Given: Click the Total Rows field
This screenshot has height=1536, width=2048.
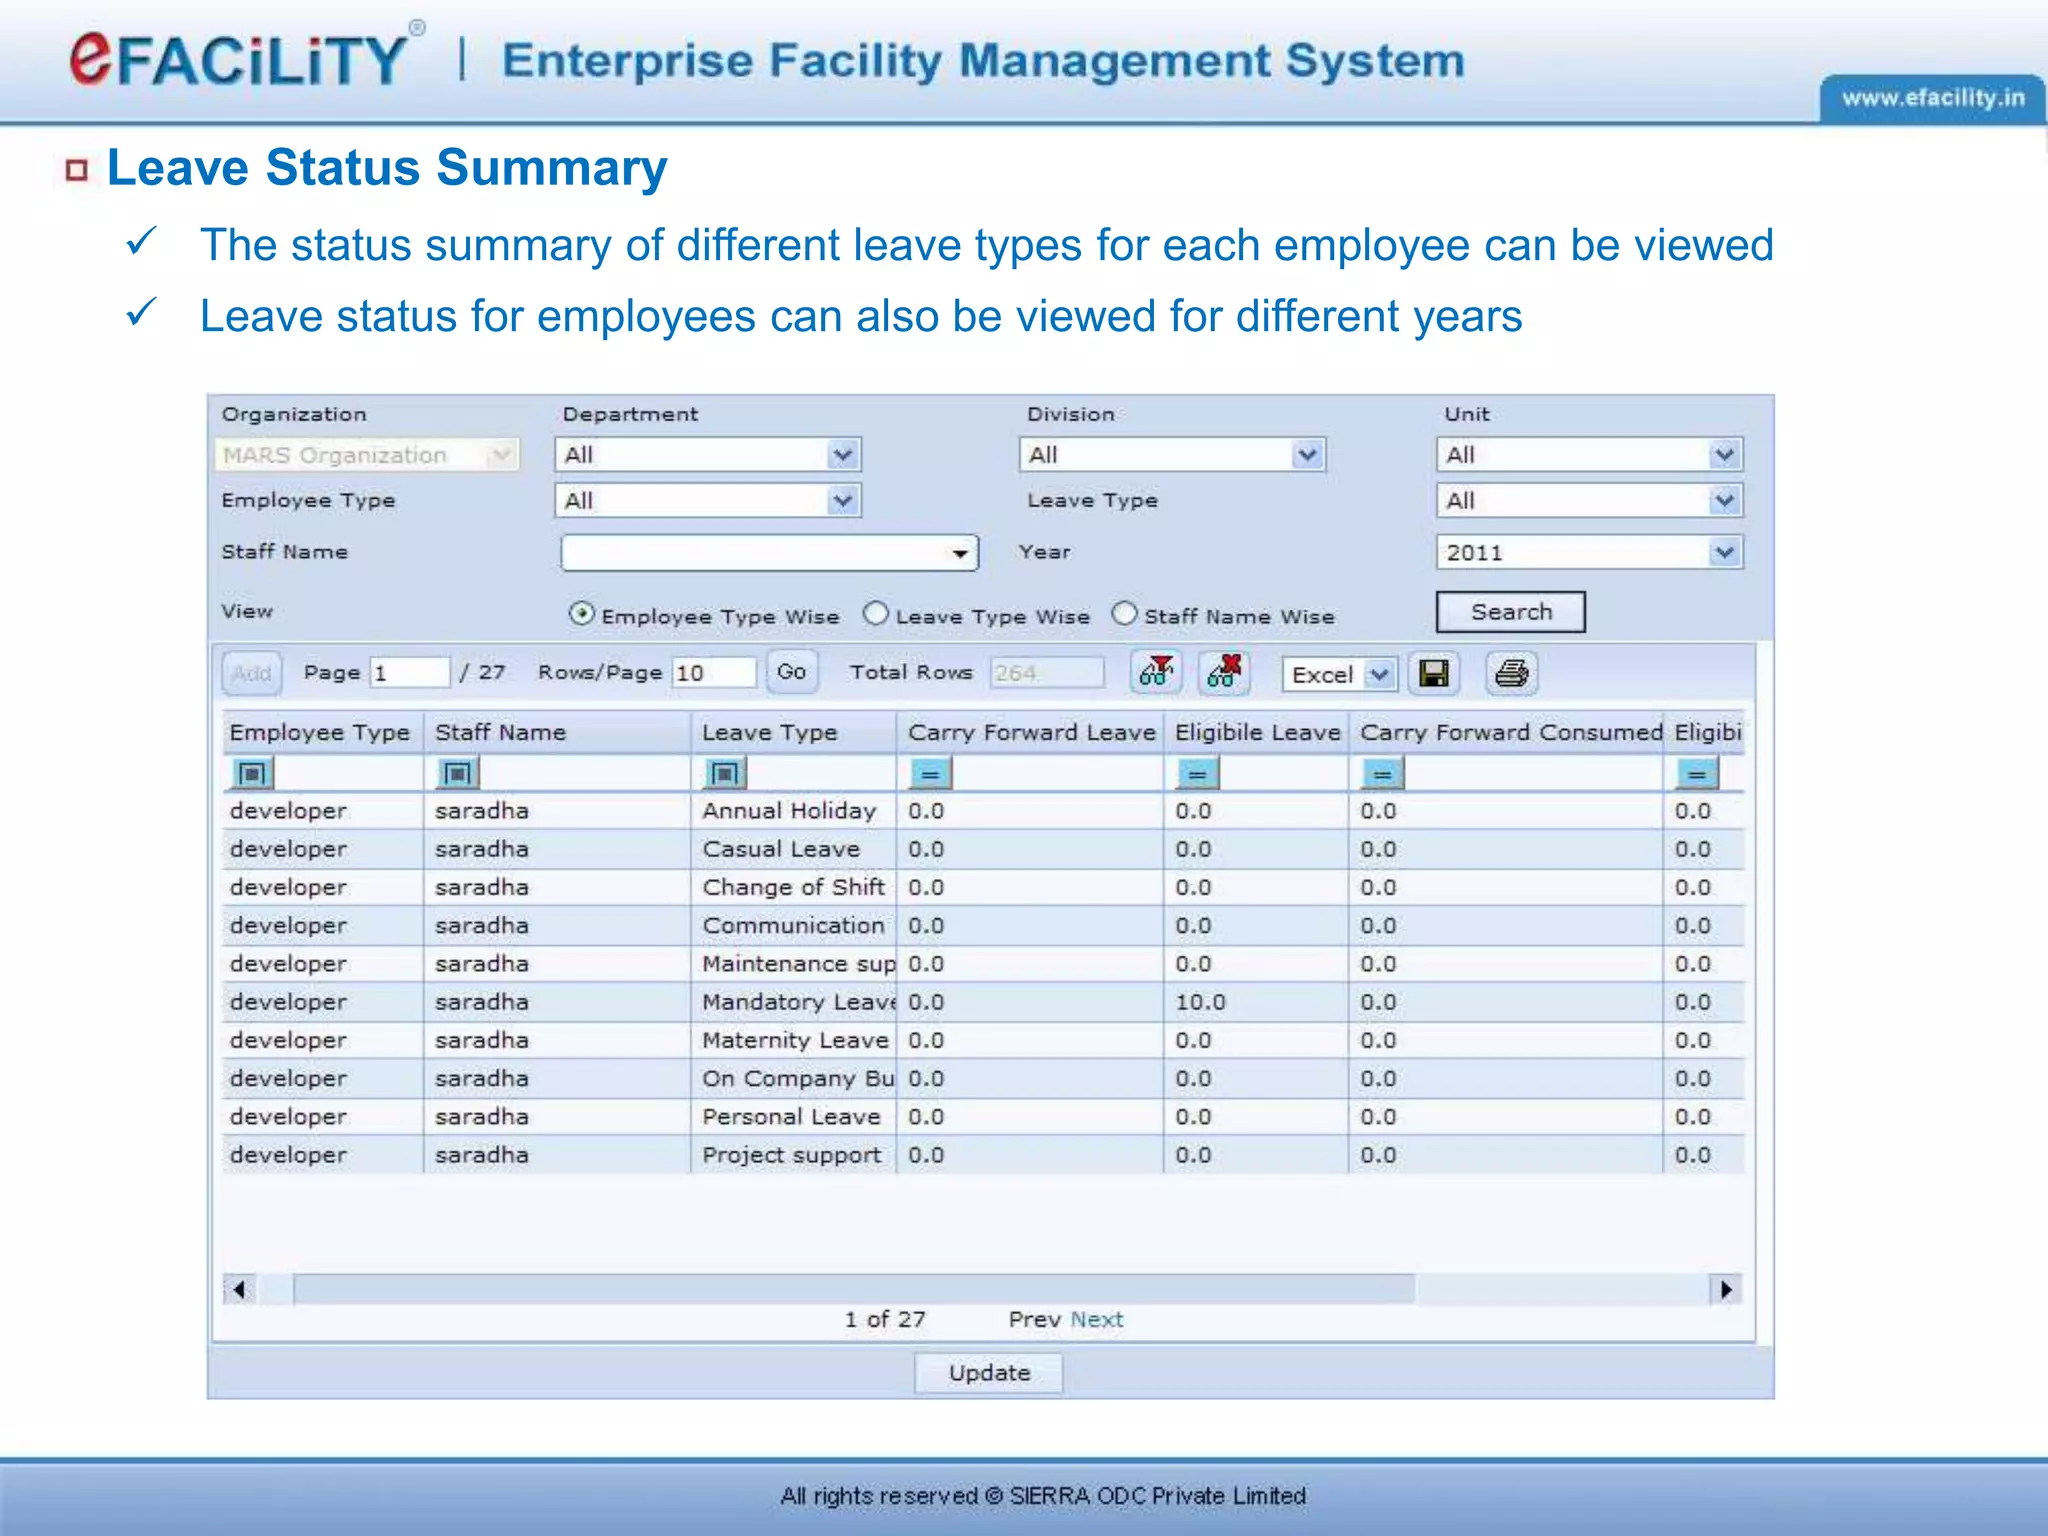Looking at the screenshot, I should click(x=1047, y=672).
